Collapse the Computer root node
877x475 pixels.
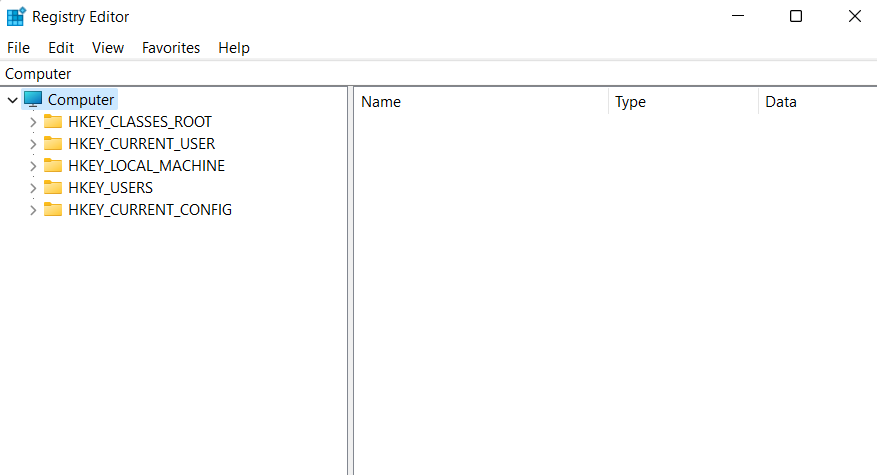(x=12, y=100)
